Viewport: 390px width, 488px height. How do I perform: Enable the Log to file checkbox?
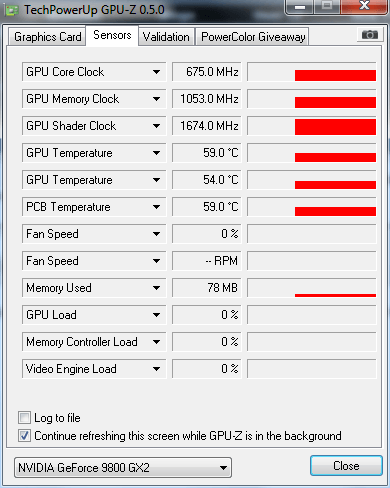coord(24,417)
